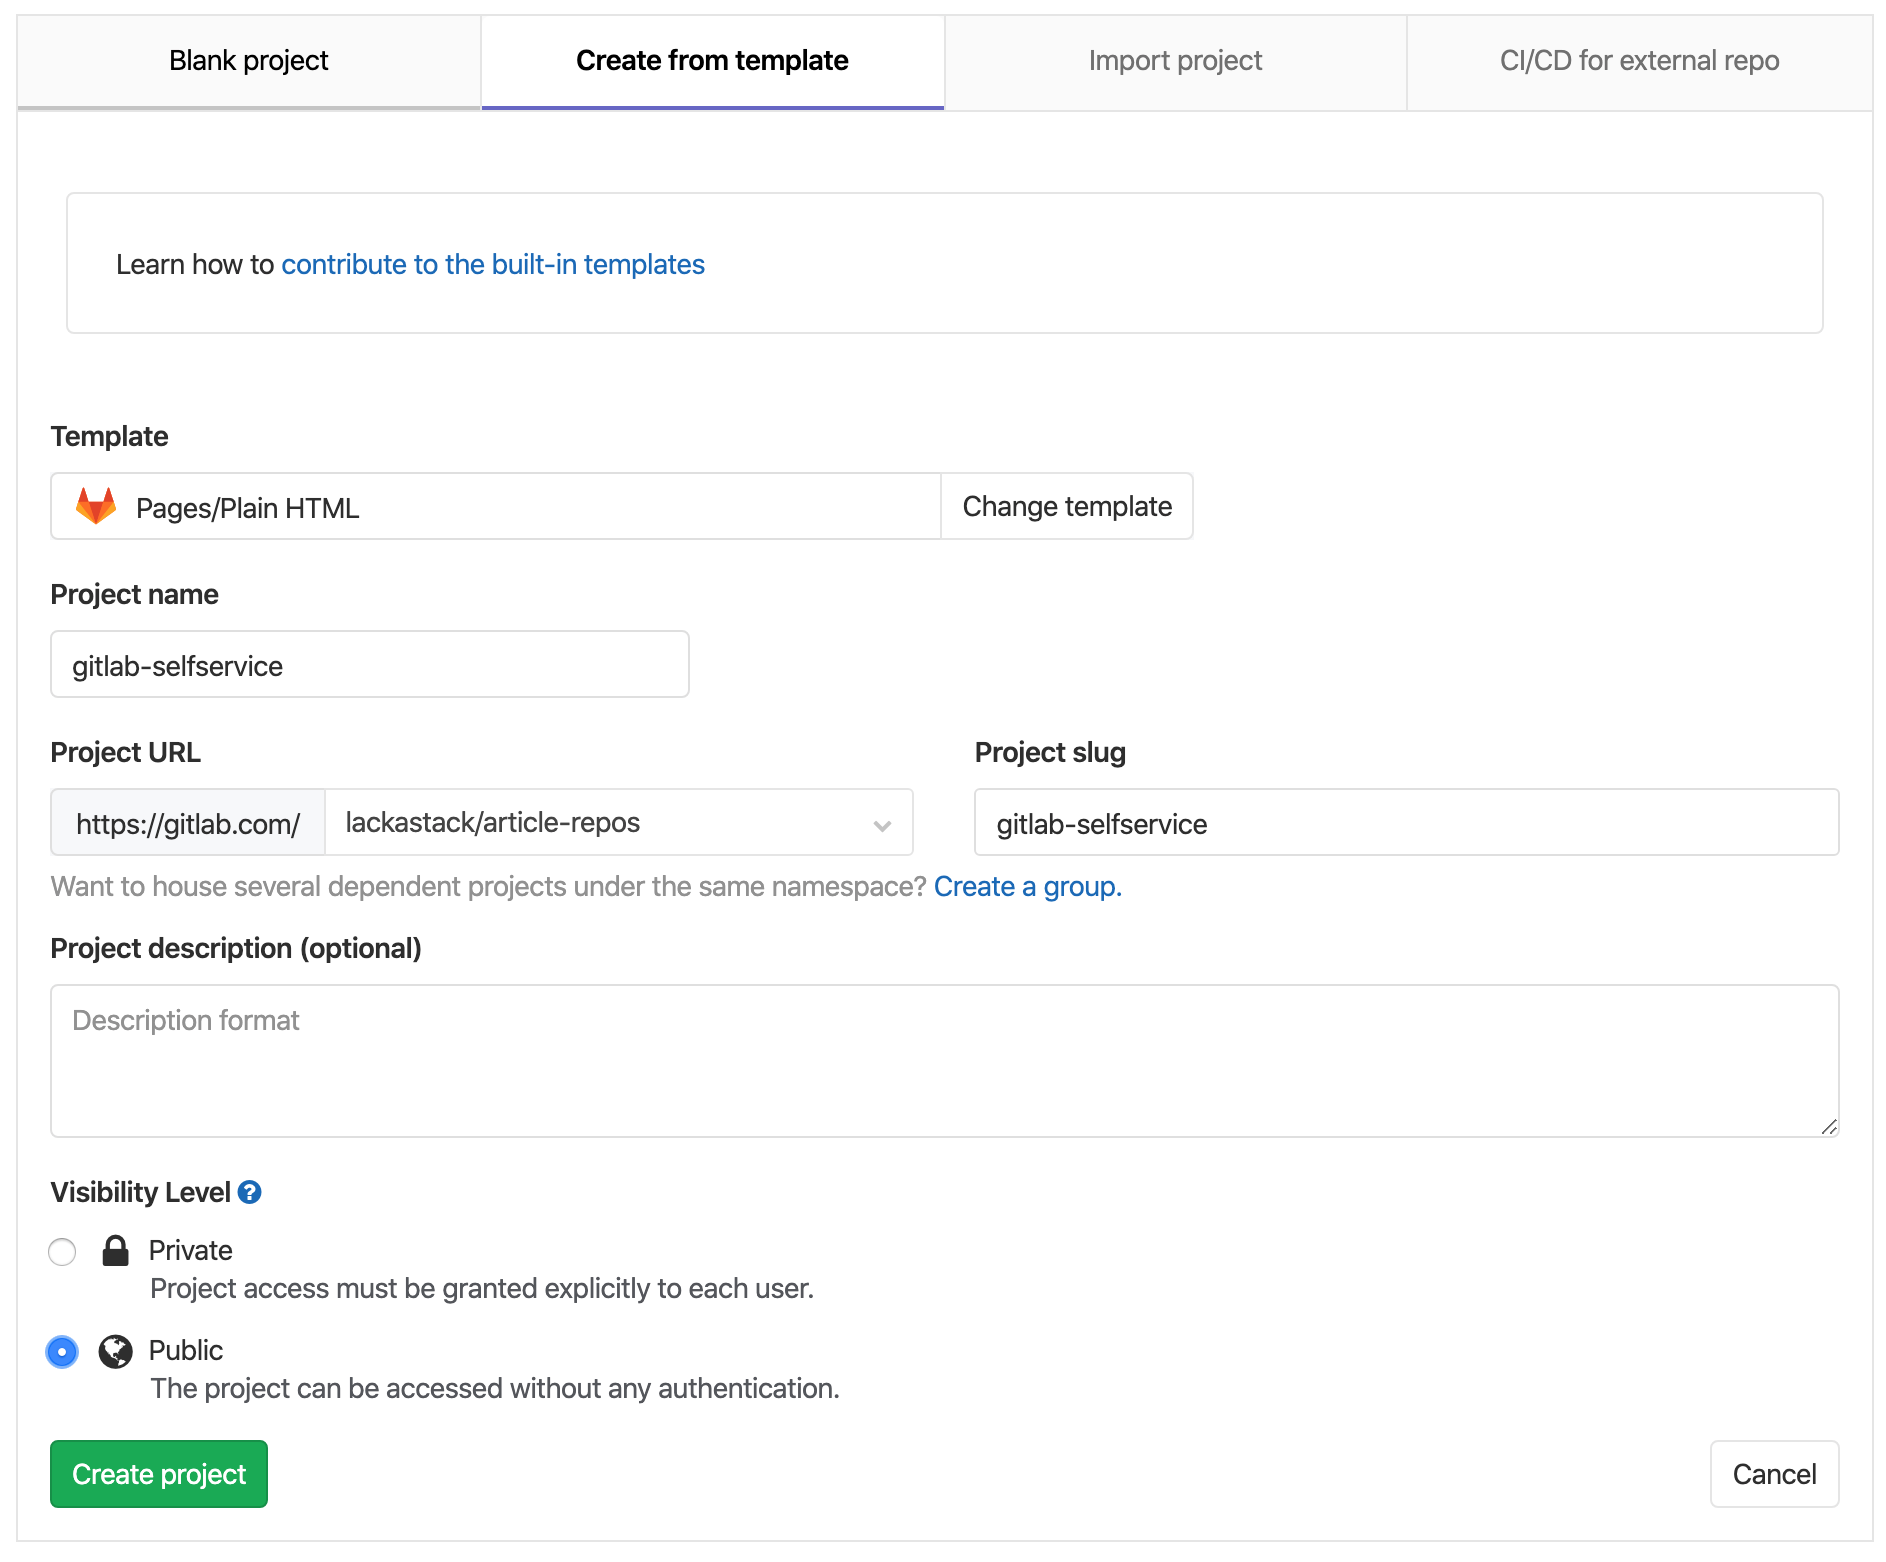Click the https://gitlab.com/ URL prefix

[188, 822]
